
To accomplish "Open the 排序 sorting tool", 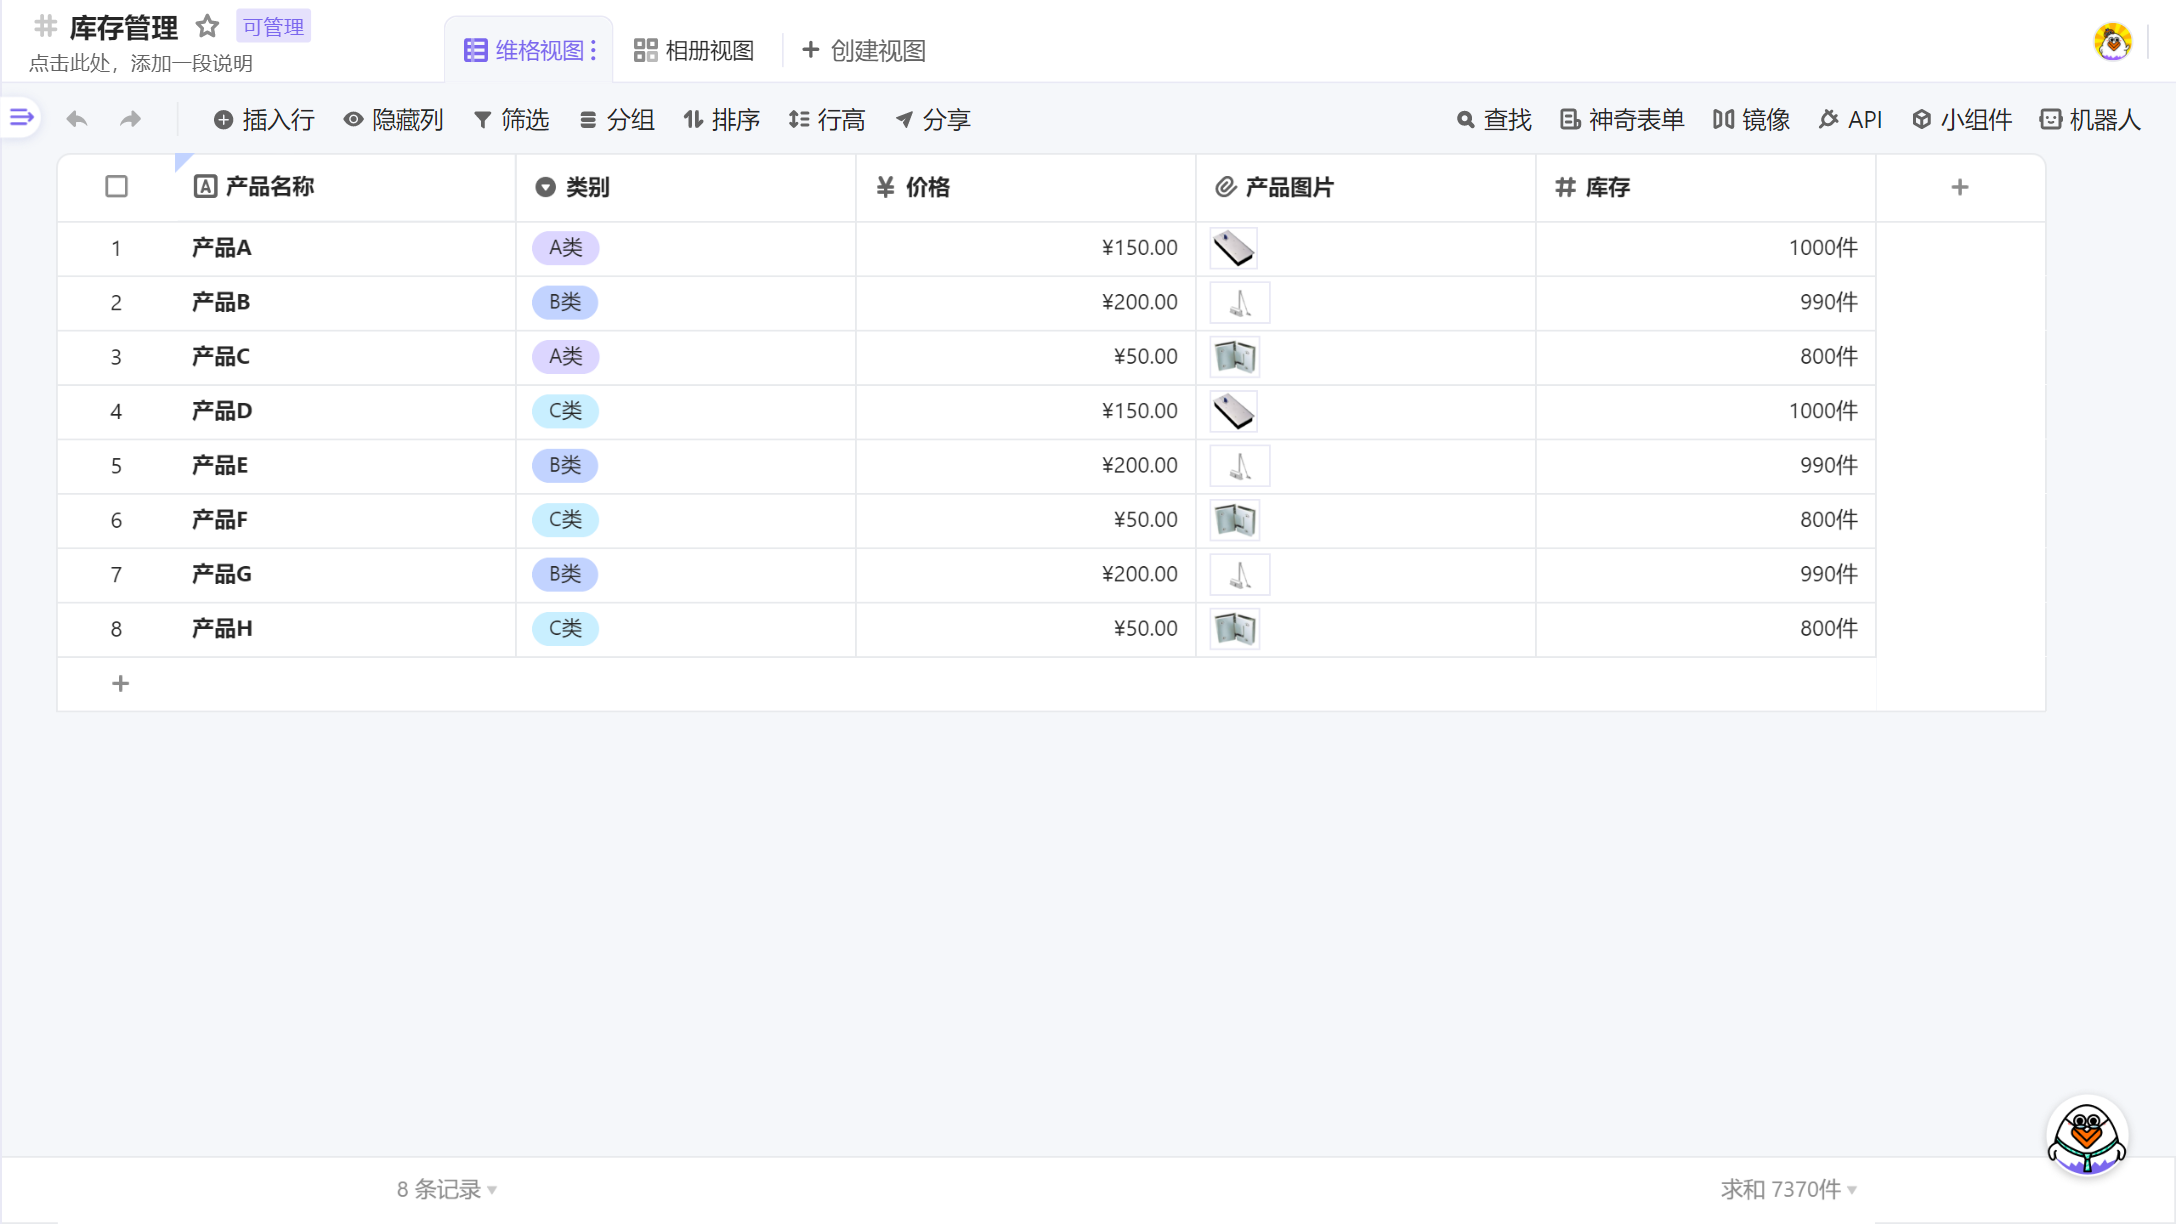I will coord(722,119).
